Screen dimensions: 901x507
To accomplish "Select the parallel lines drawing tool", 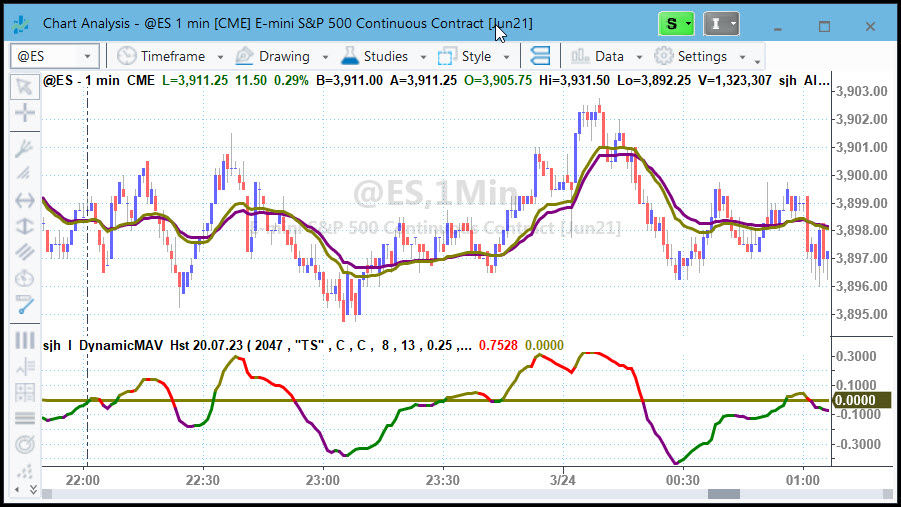I will point(24,252).
